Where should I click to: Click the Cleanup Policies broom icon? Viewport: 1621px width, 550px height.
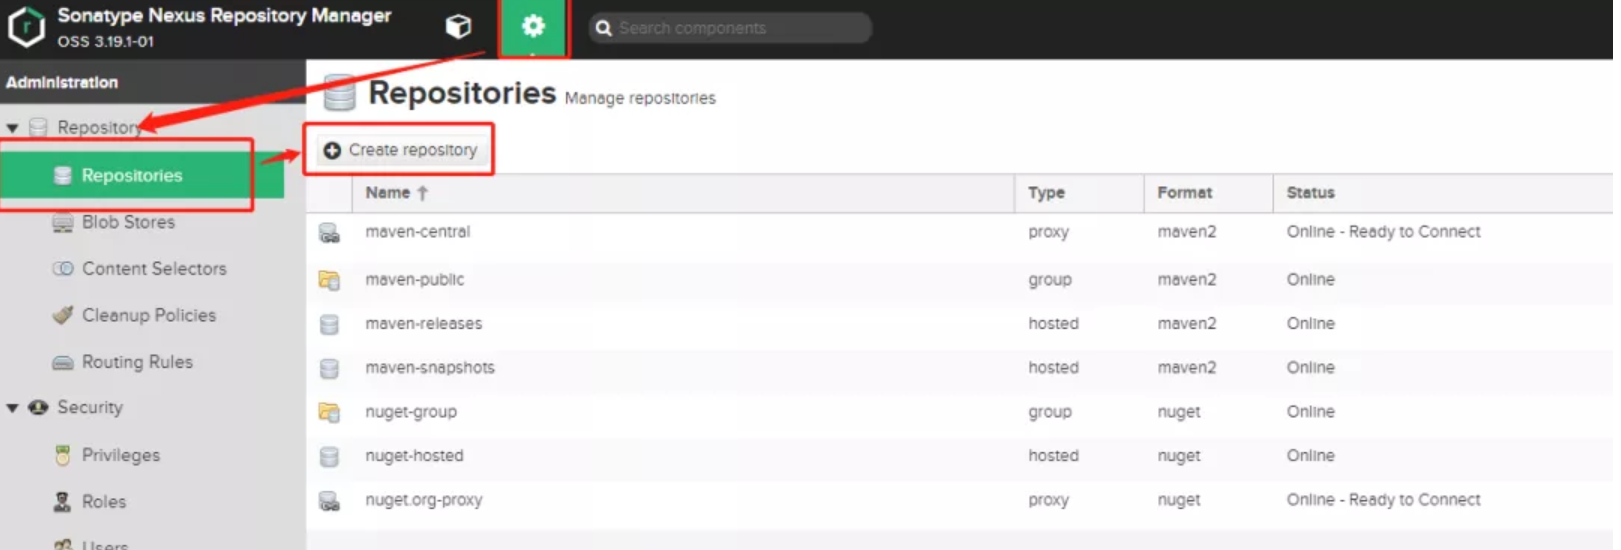(63, 315)
